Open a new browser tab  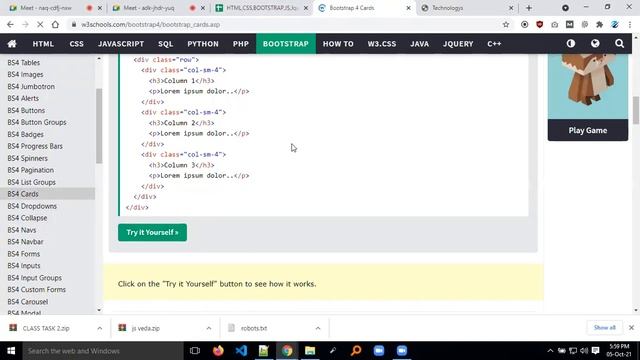coord(529,8)
